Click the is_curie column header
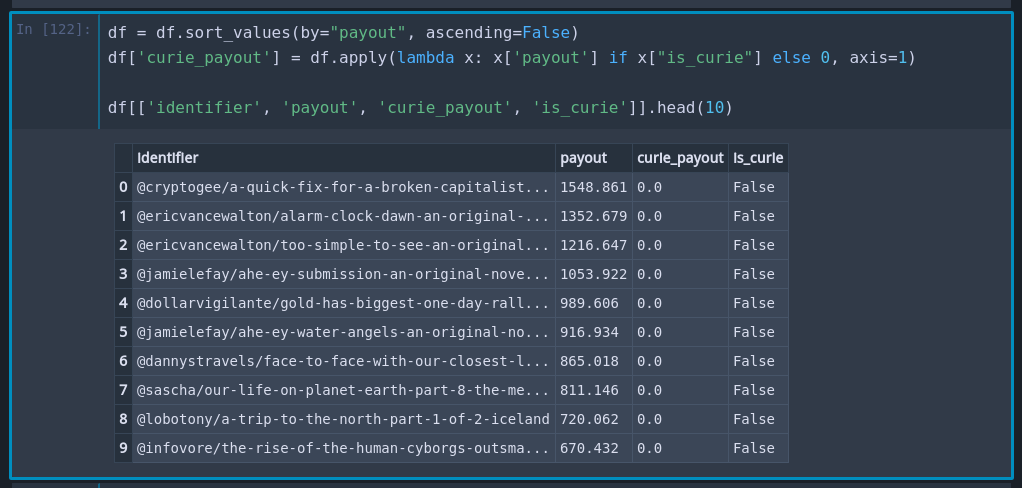Image resolution: width=1022 pixels, height=488 pixels. click(x=759, y=158)
